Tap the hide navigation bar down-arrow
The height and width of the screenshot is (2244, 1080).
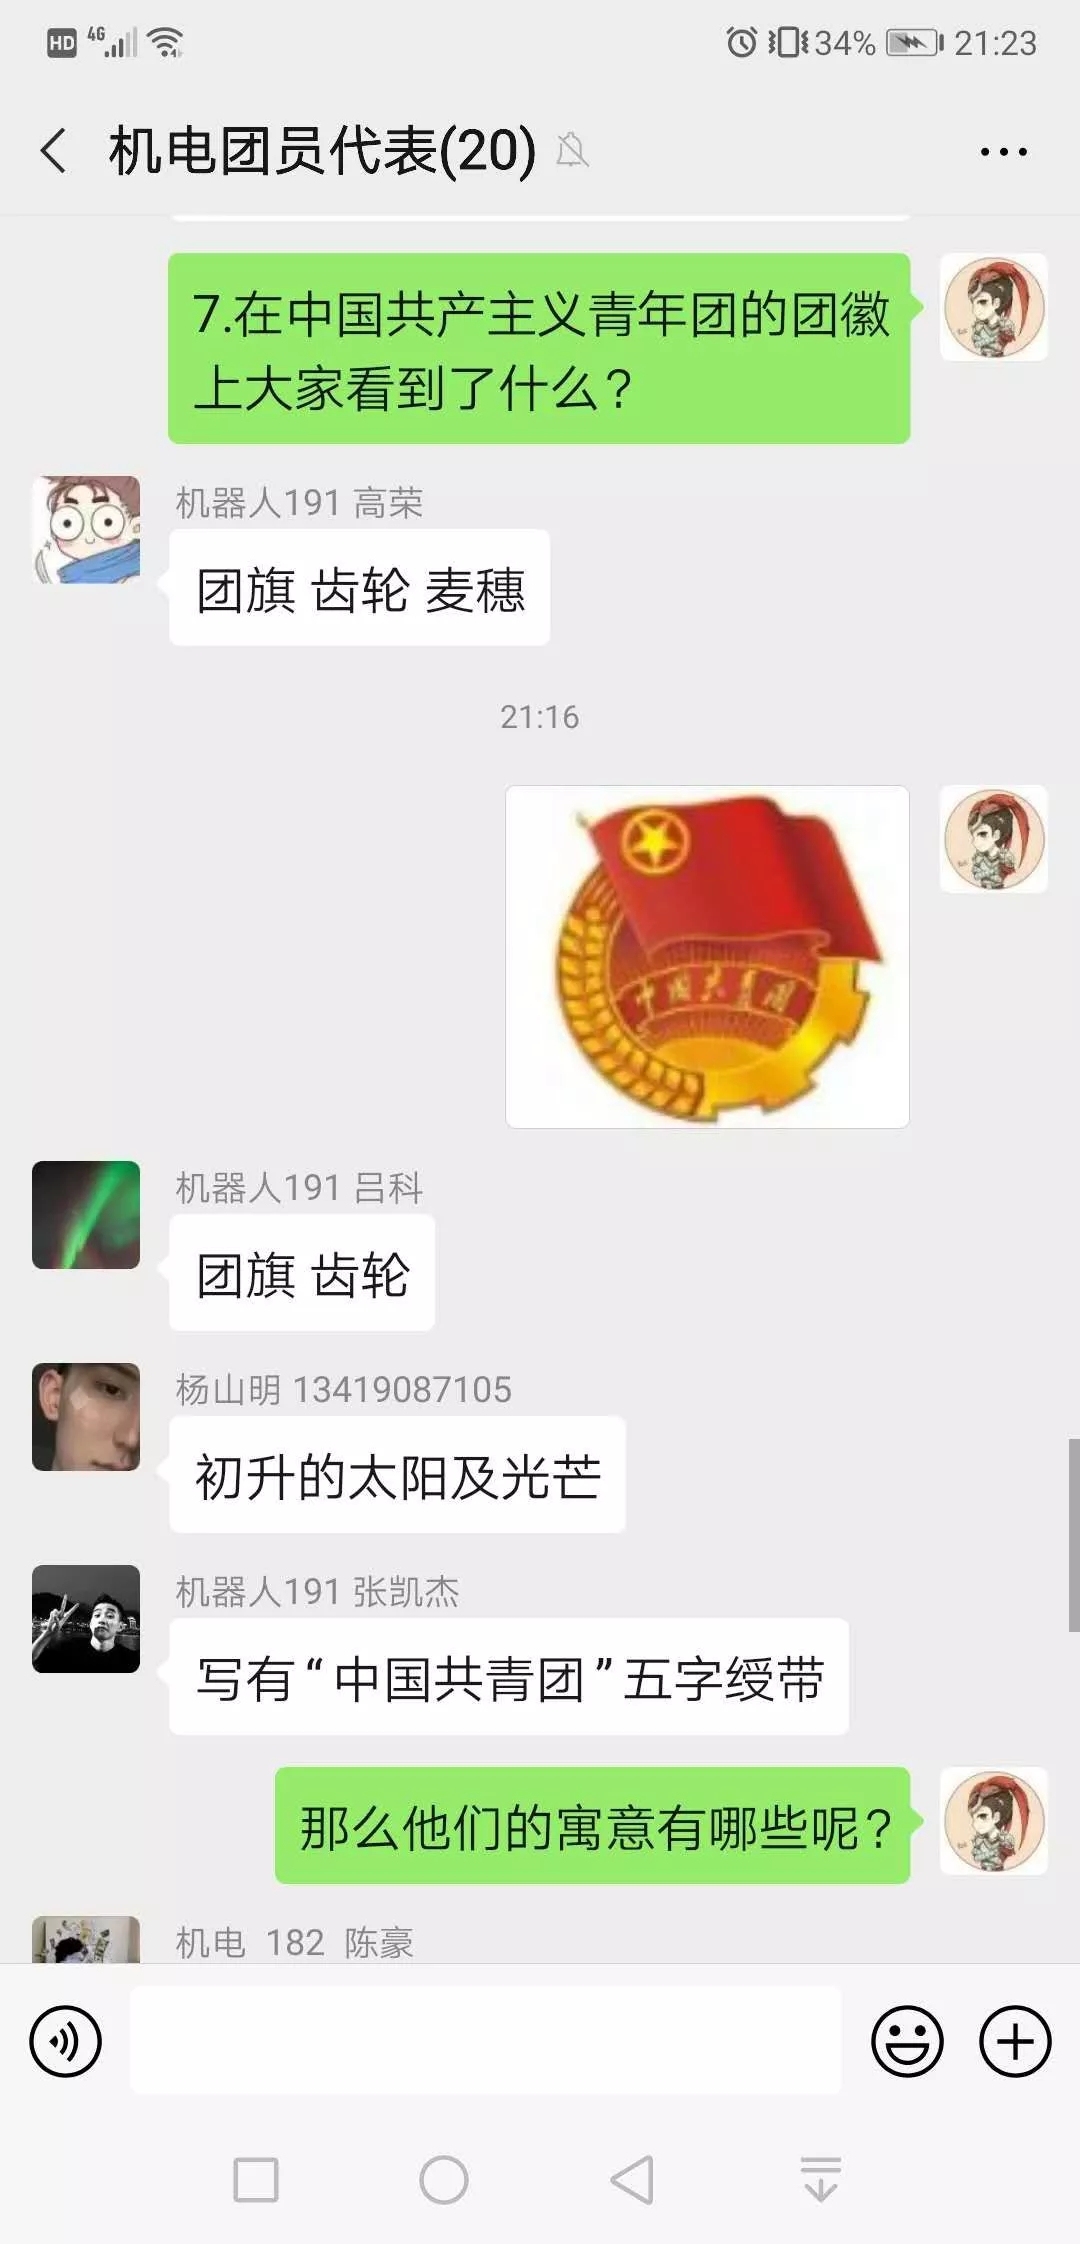click(820, 2180)
